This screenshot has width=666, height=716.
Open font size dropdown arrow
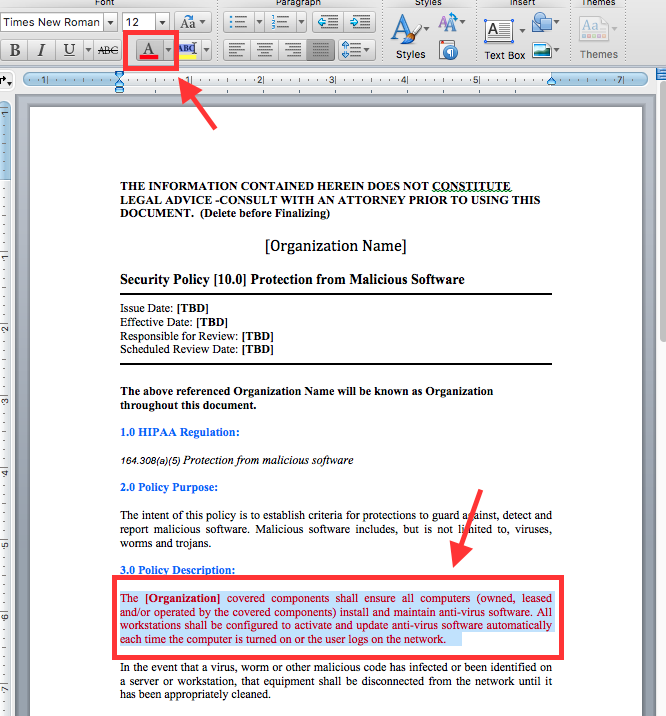click(162, 22)
